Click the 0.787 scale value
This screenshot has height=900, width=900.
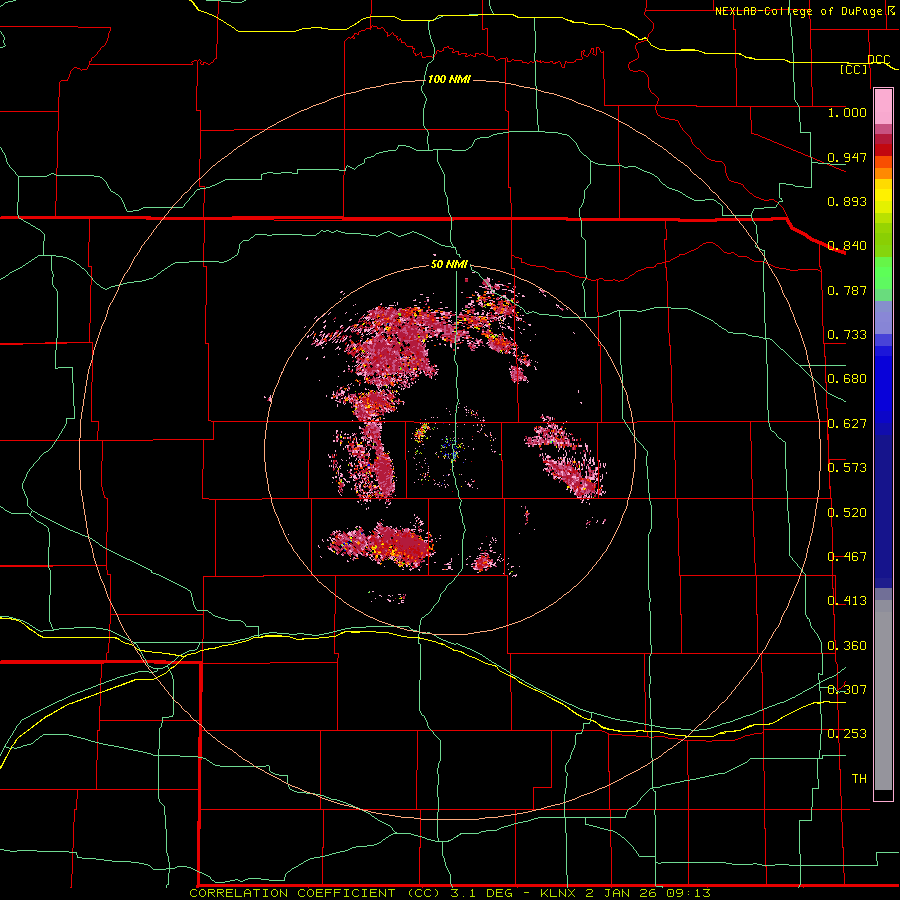pos(847,290)
